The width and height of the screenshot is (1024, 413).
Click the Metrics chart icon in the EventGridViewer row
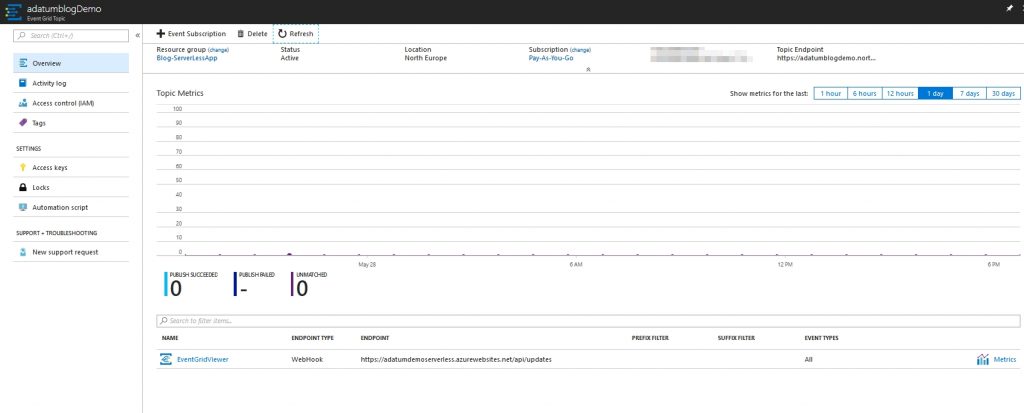983,359
